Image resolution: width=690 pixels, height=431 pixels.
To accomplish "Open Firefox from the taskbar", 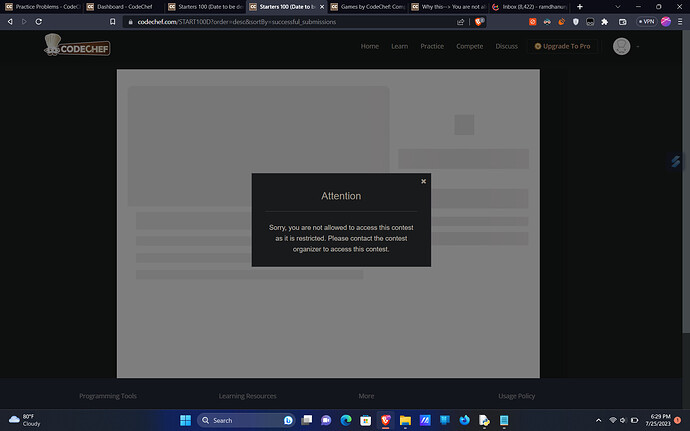I will 464,420.
